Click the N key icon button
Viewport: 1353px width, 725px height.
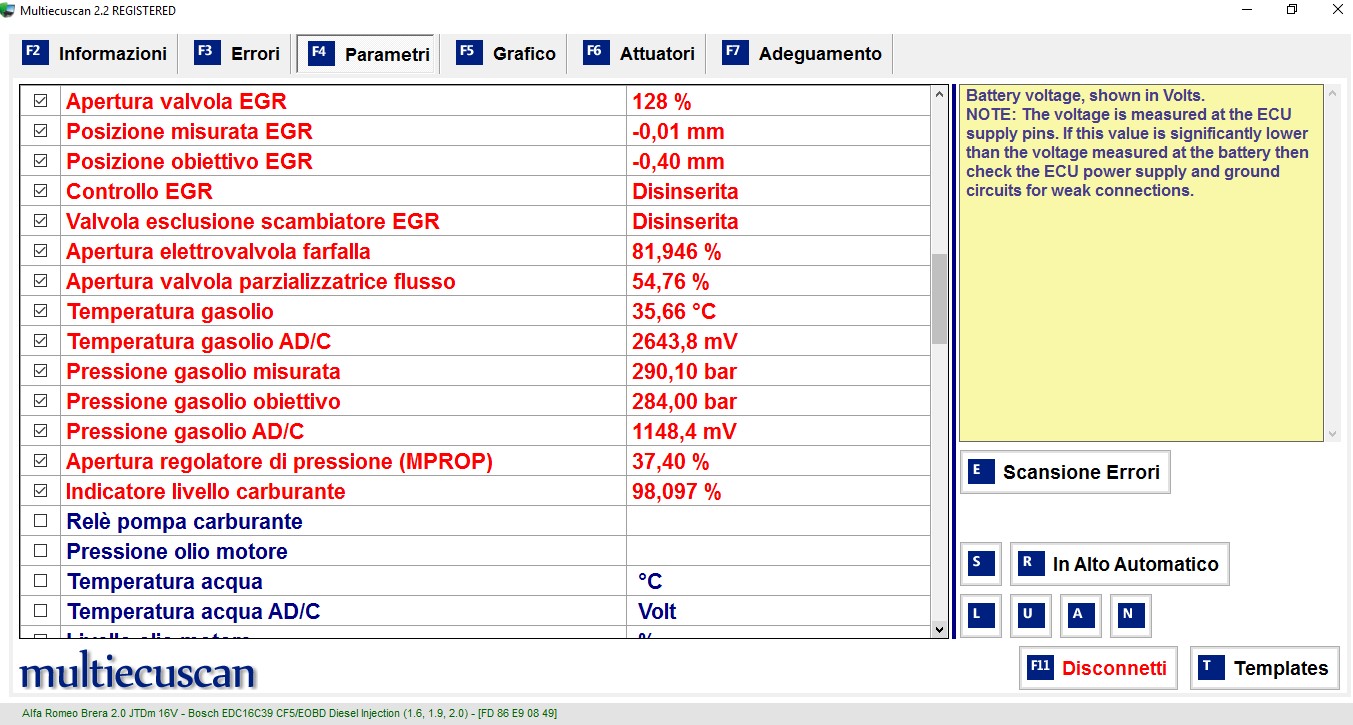1130,615
